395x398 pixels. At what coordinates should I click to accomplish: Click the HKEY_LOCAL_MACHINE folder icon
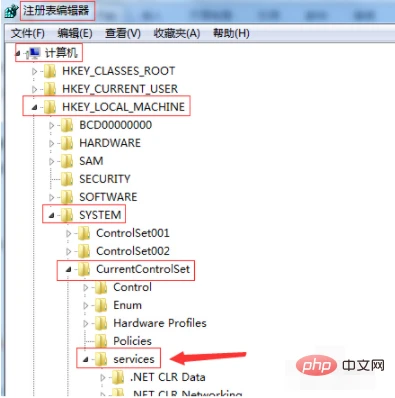(50, 107)
